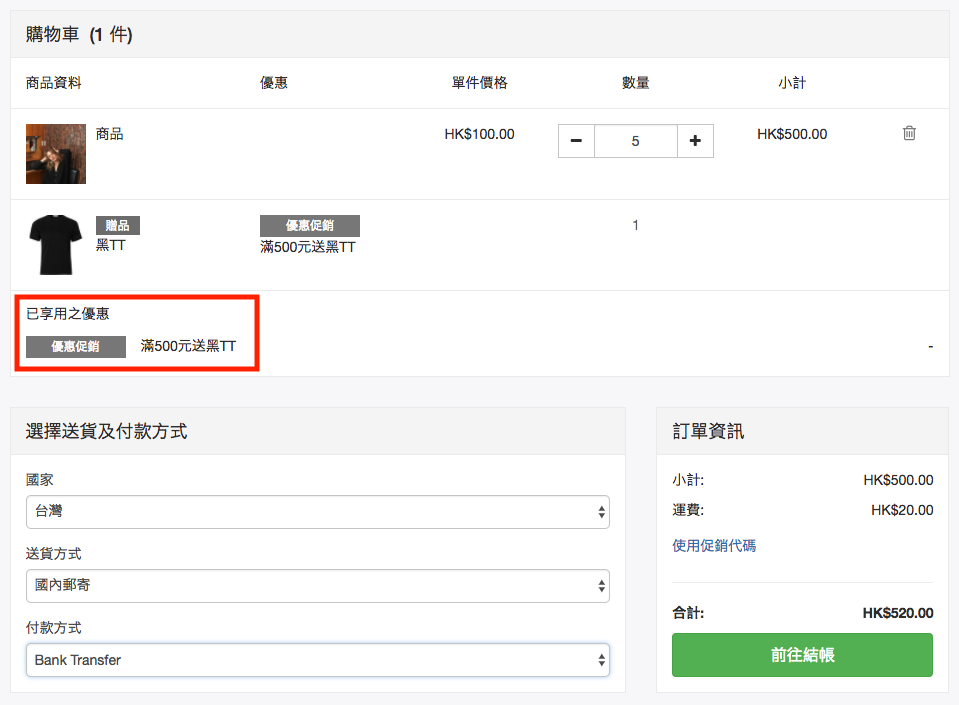The width and height of the screenshot is (959, 705).
Task: Click the 訂單資訊 heading
Action: pos(708,431)
